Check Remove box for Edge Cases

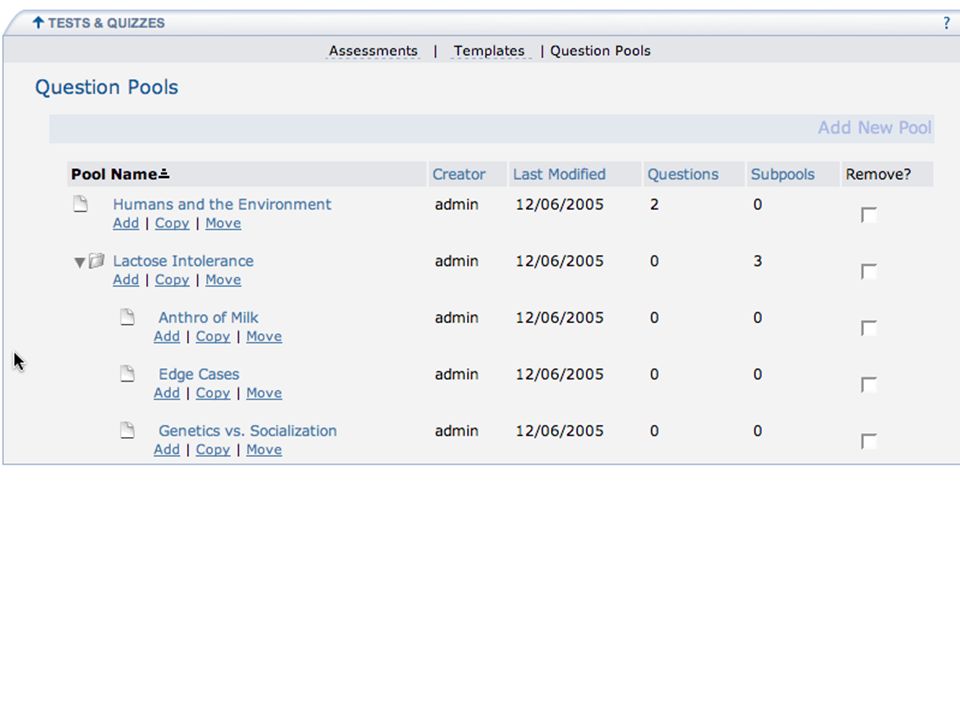[x=868, y=384]
